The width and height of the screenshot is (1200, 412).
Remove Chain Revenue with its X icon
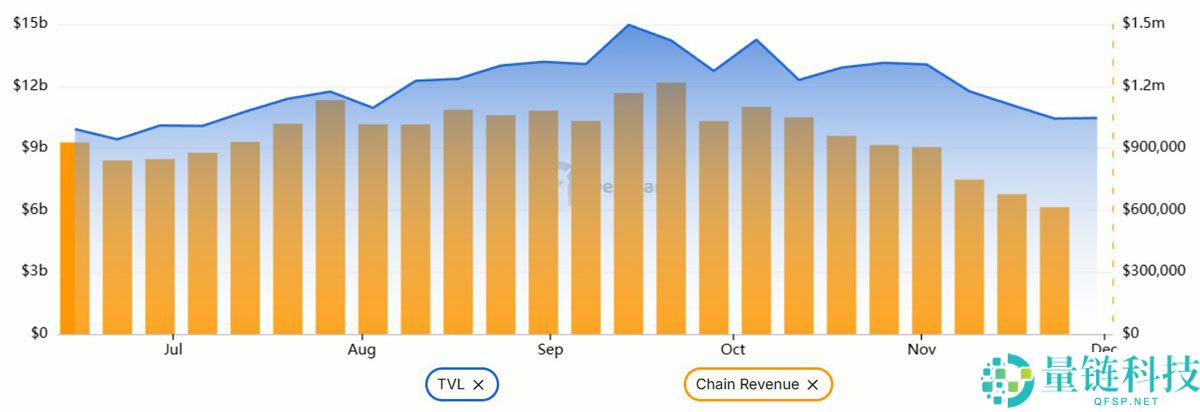[x=812, y=384]
